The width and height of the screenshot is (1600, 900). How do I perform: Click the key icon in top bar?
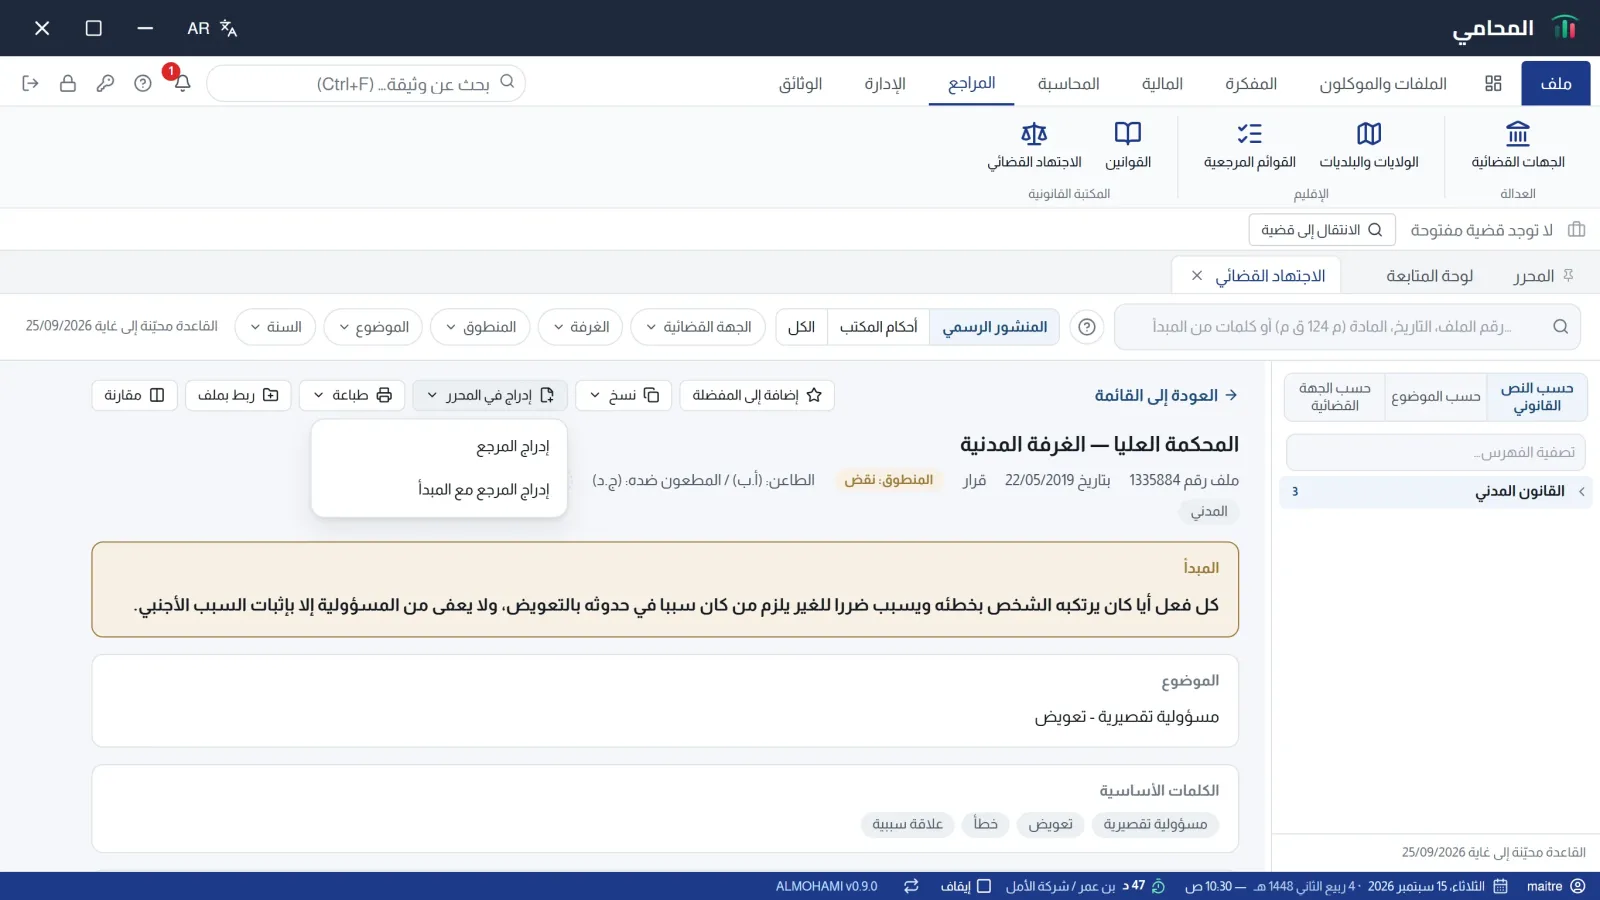click(105, 83)
